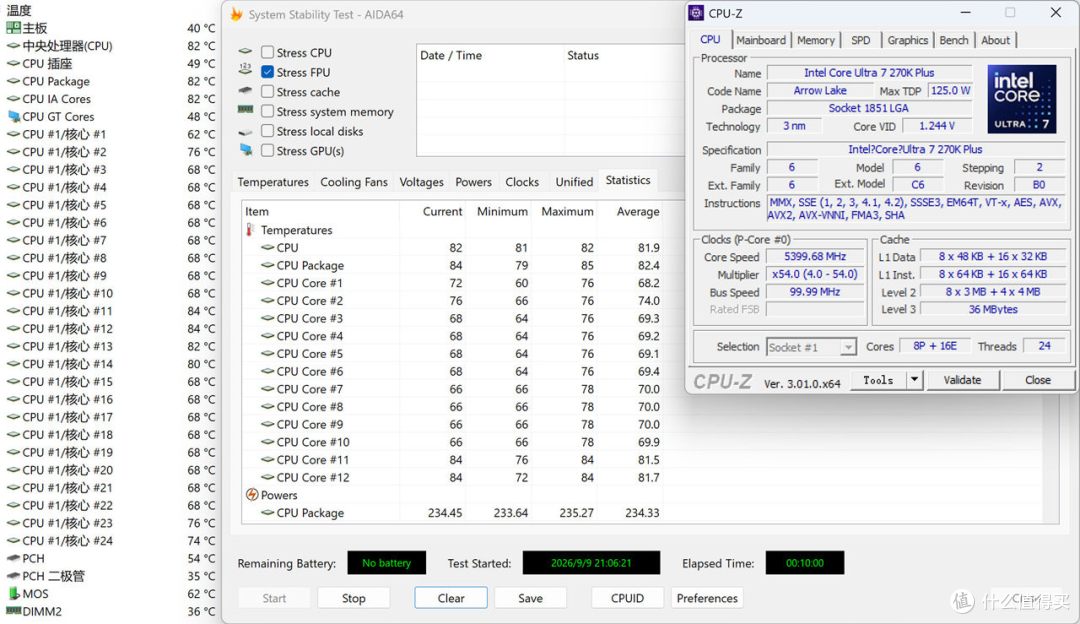Viewport: 1080px width, 624px height.
Task: Click the CPU GT Cores graphics icon
Action: tap(14, 116)
